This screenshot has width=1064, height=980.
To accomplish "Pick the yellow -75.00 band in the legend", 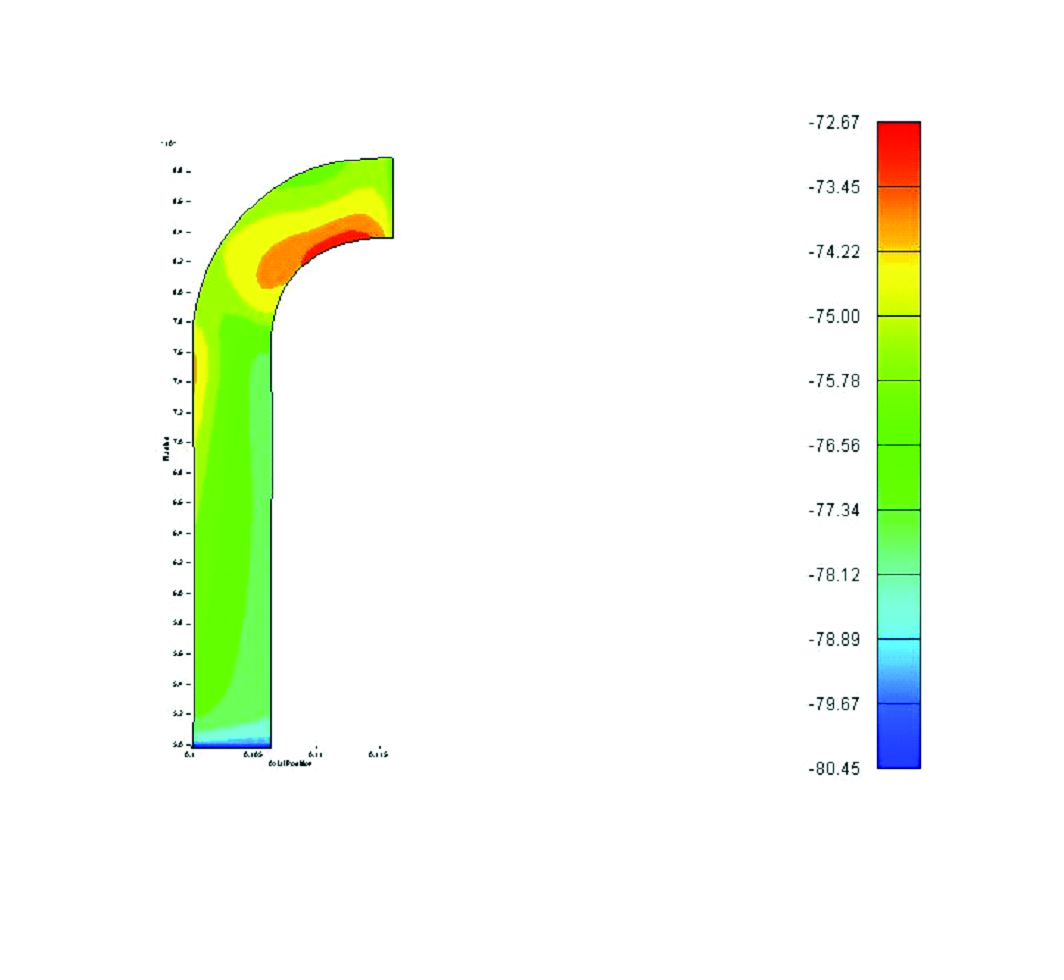I will click(898, 283).
